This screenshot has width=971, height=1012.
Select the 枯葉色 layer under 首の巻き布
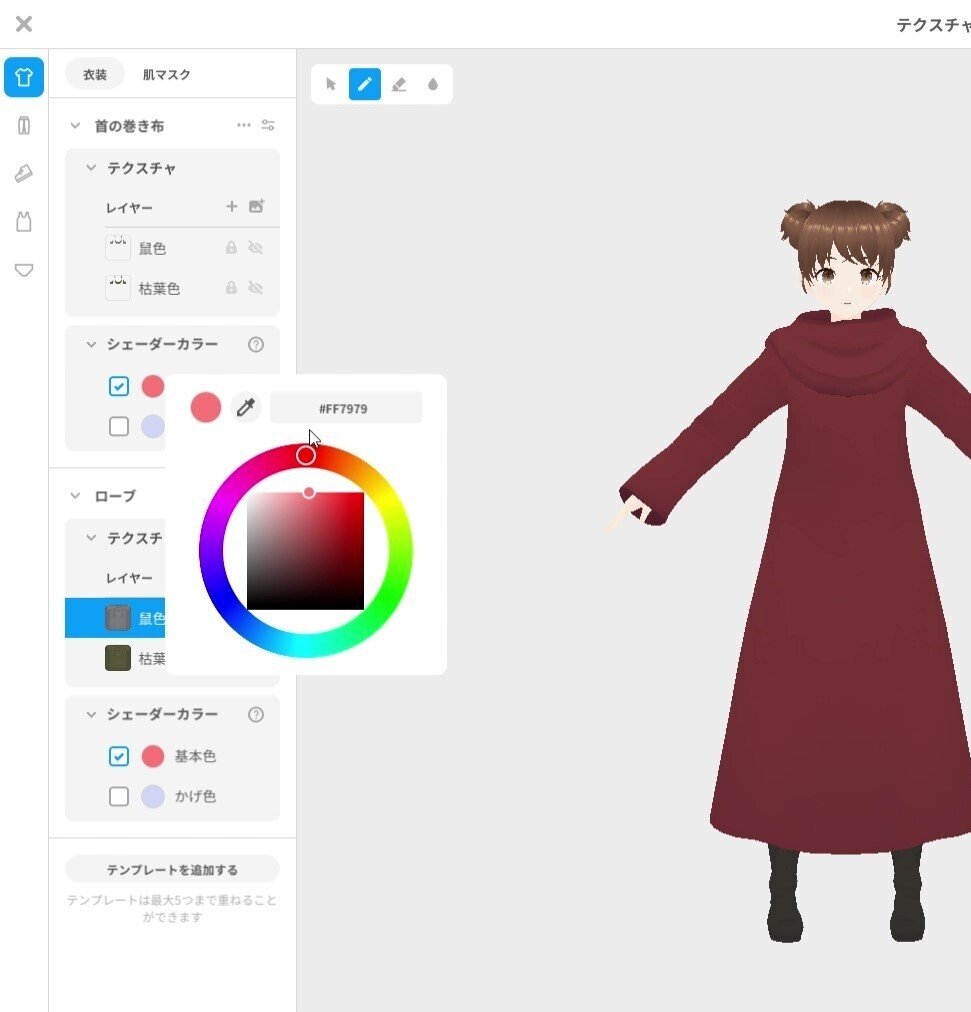click(x=172, y=288)
